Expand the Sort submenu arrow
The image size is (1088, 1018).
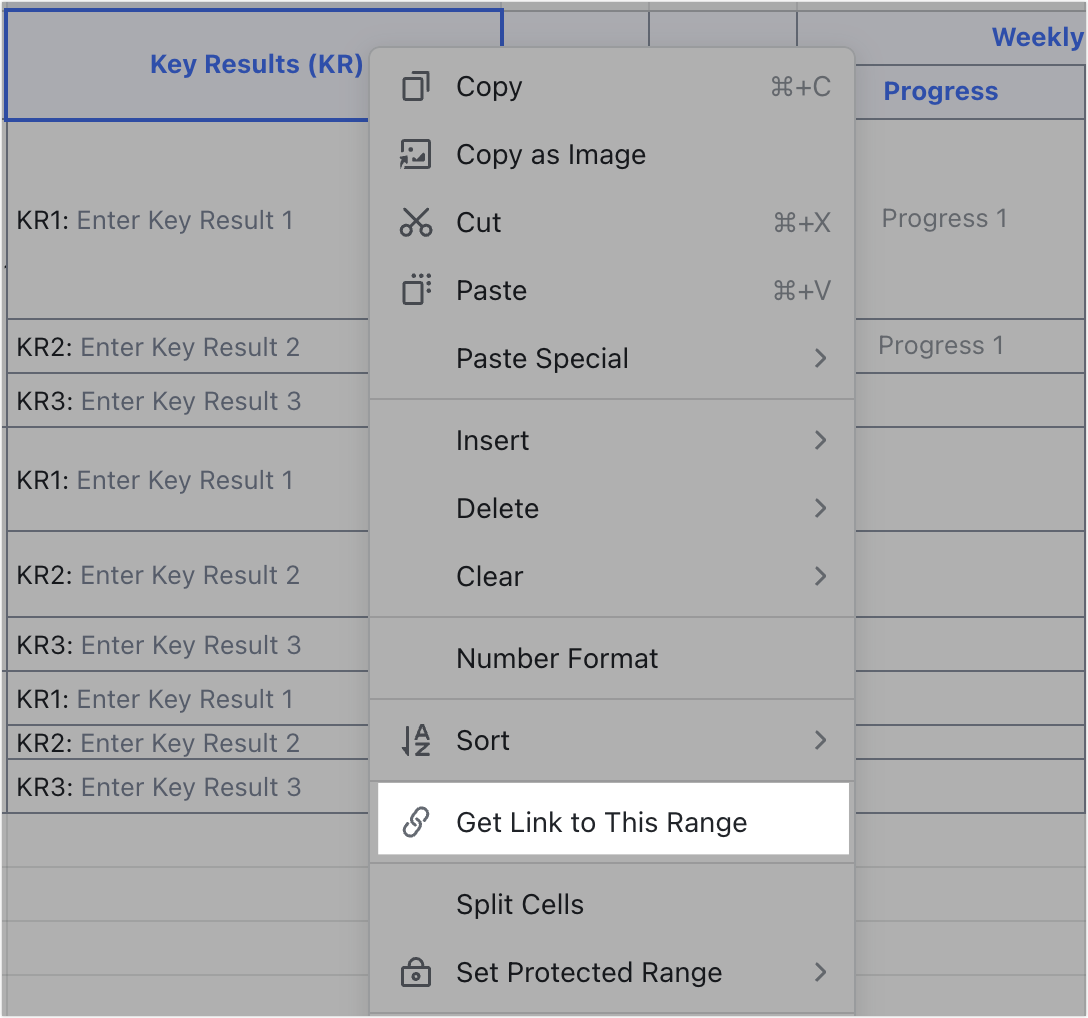[x=820, y=740]
